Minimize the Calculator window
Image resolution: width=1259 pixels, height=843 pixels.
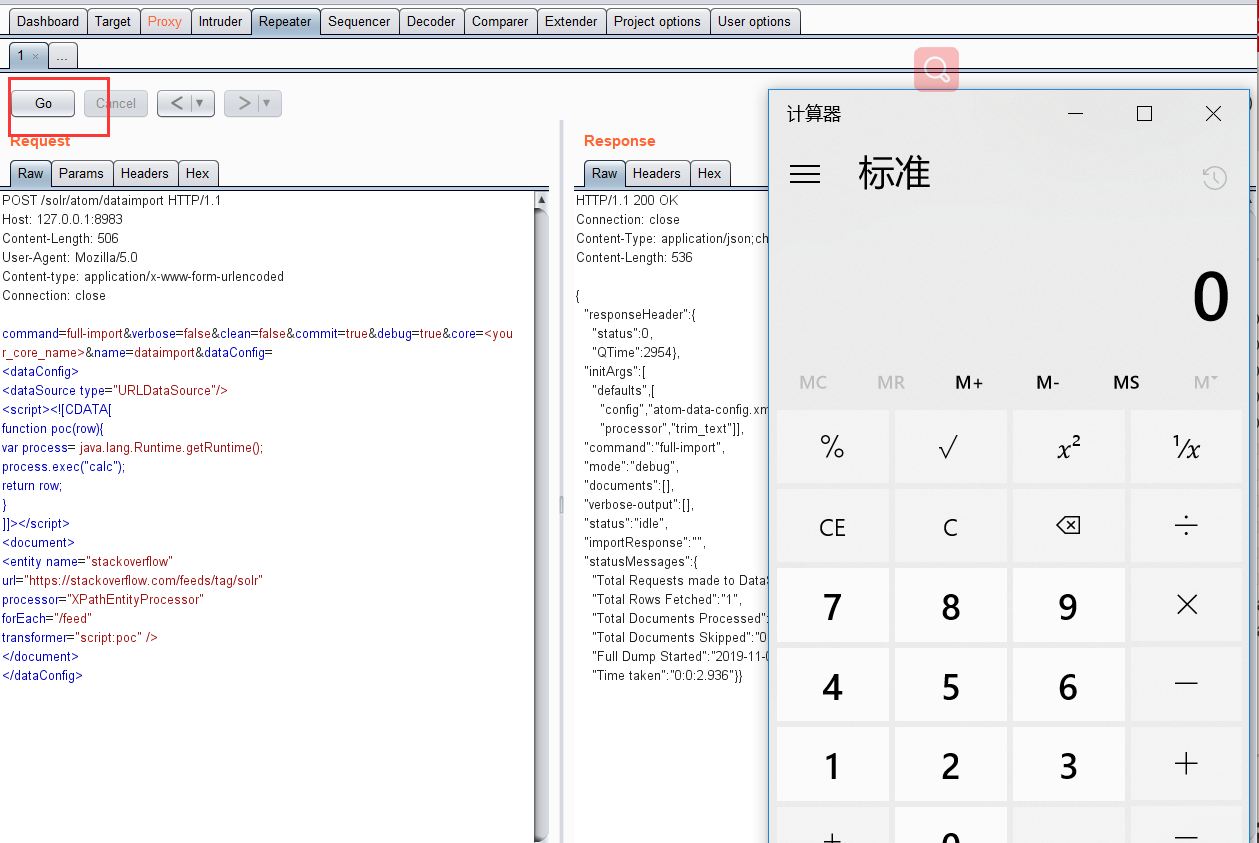(1075, 114)
